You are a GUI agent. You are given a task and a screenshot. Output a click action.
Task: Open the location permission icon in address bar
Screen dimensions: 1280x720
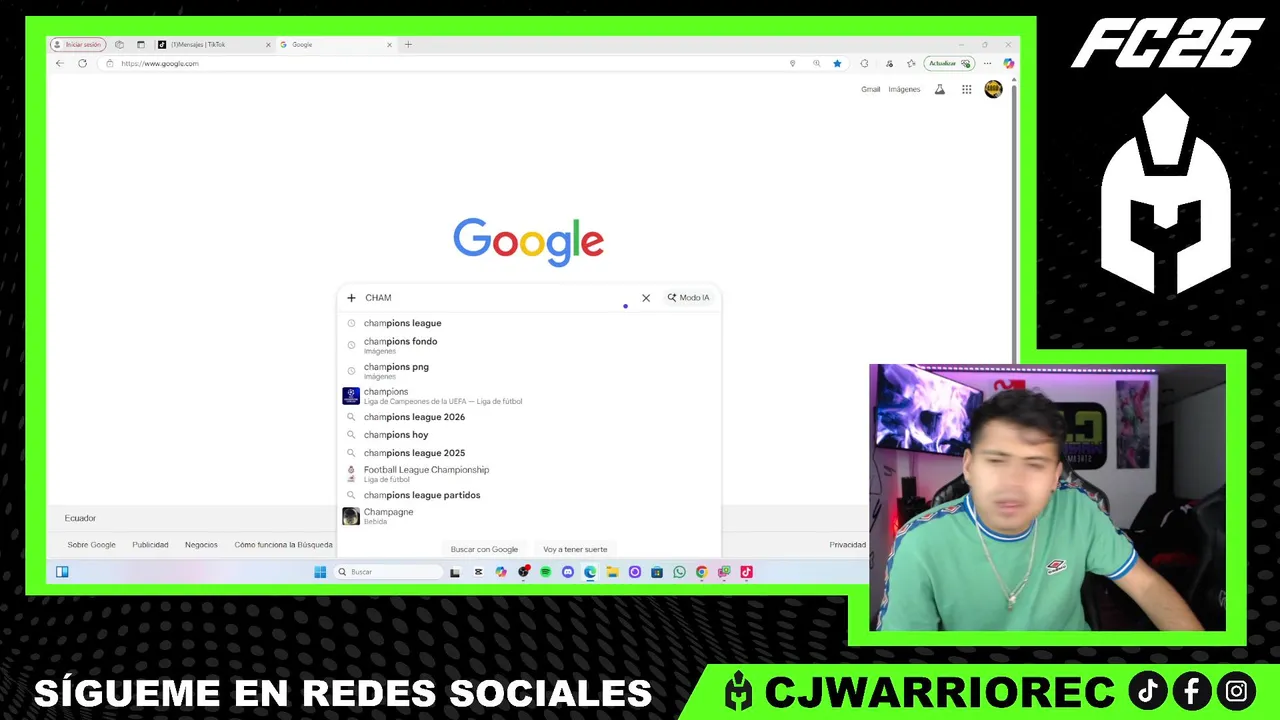coord(792,63)
